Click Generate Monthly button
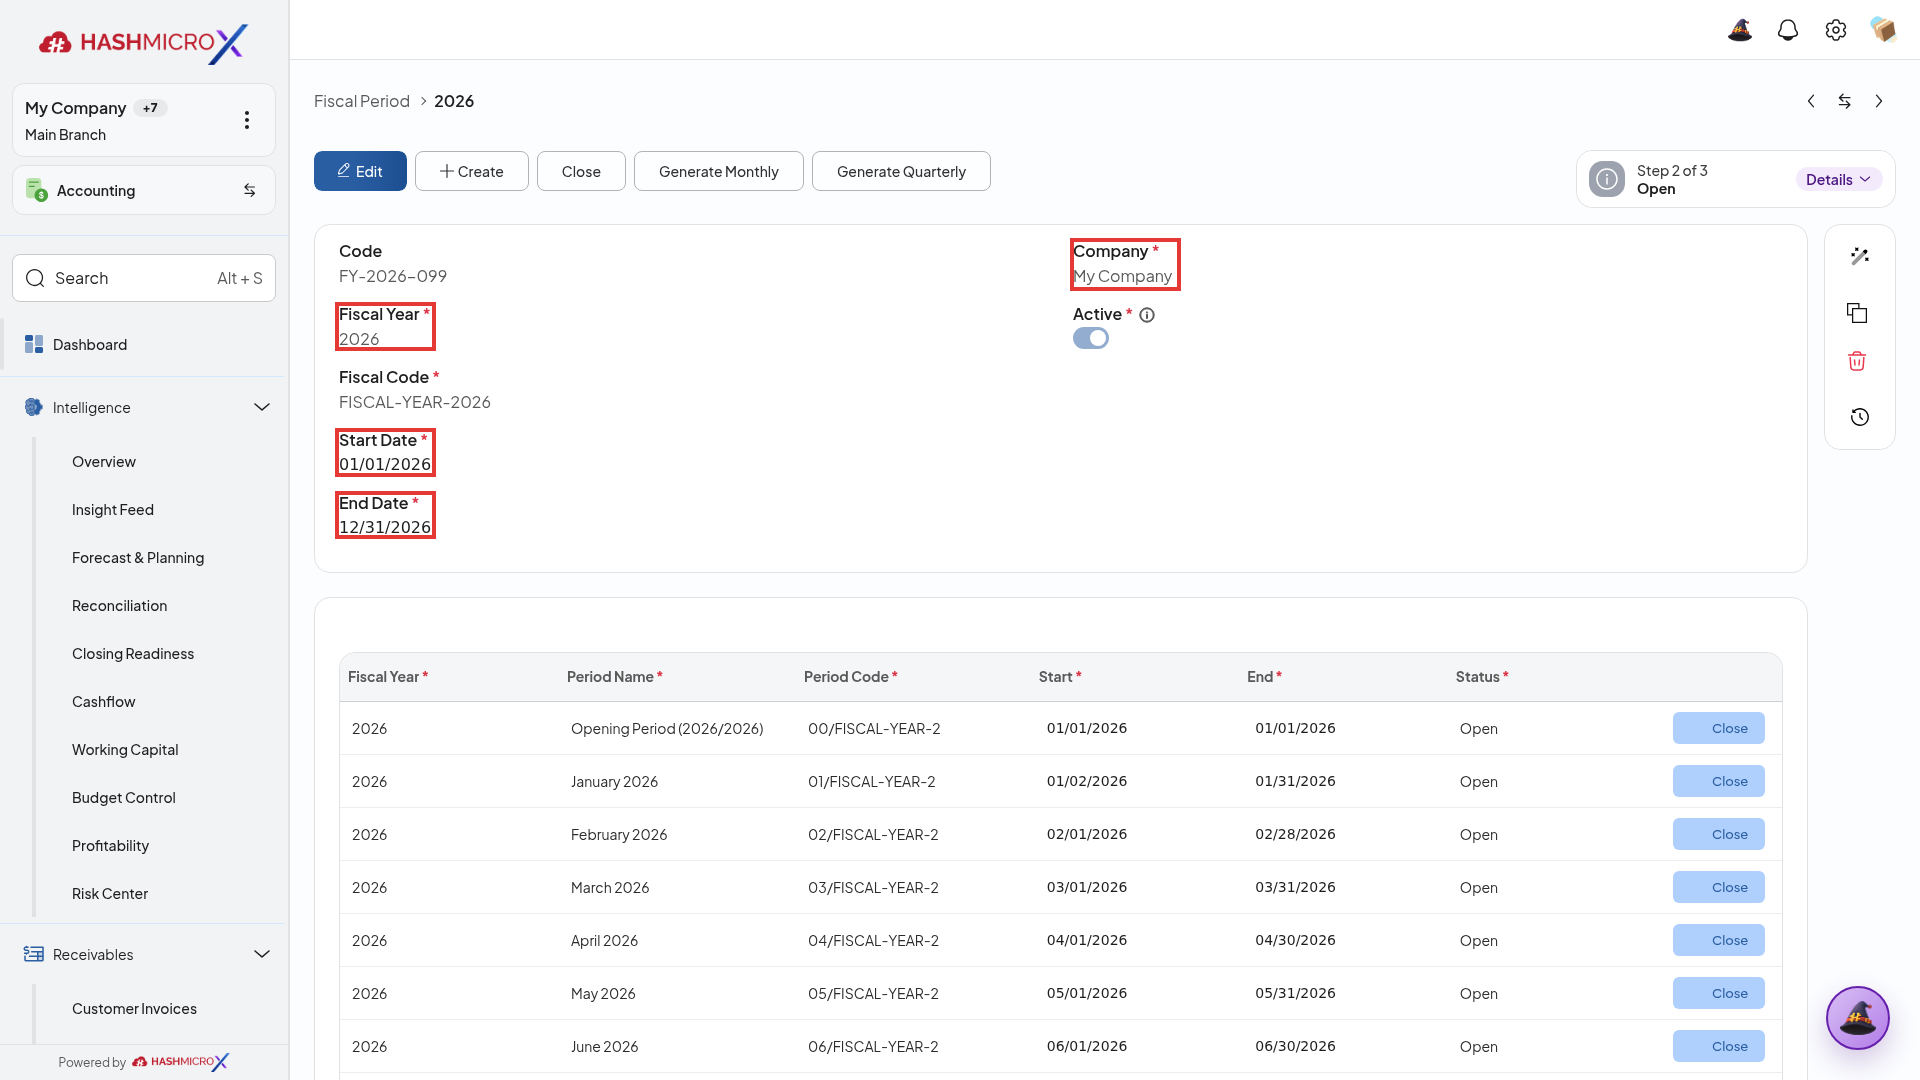The width and height of the screenshot is (1920, 1080). tap(719, 171)
